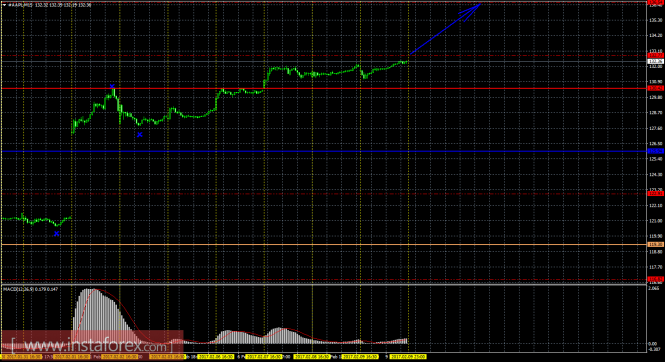Select the thick blue horizontal level line
Viewport: 665px width, 362px height.
(x=324, y=151)
